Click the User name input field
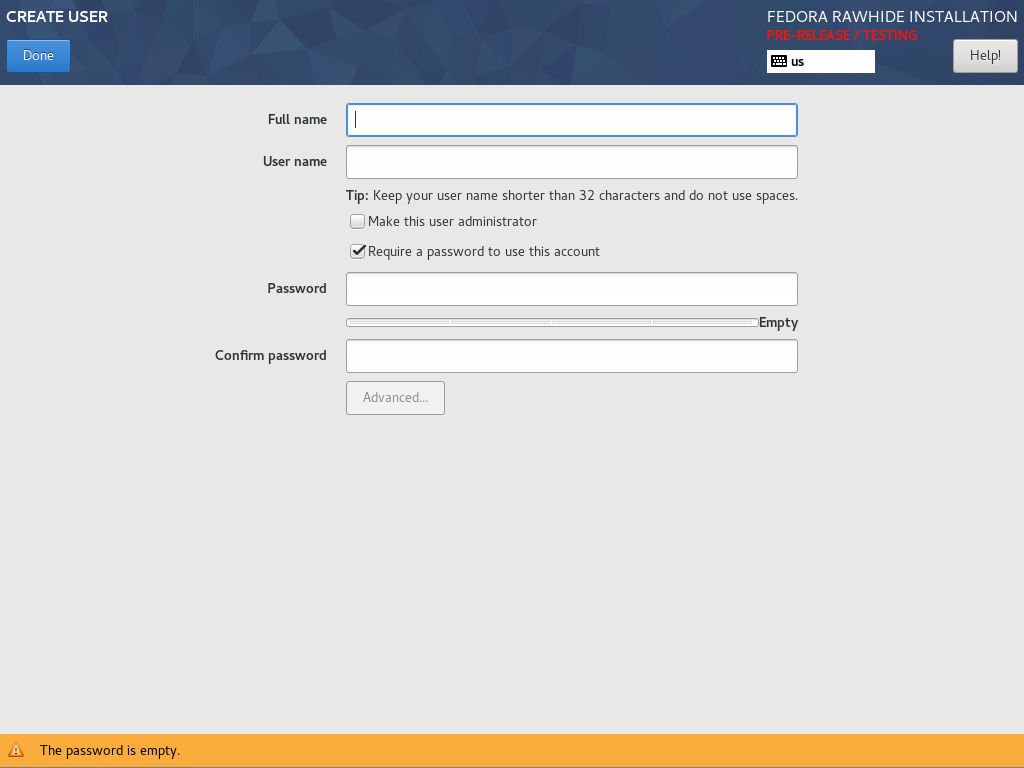Viewport: 1024px width, 768px height. [571, 162]
